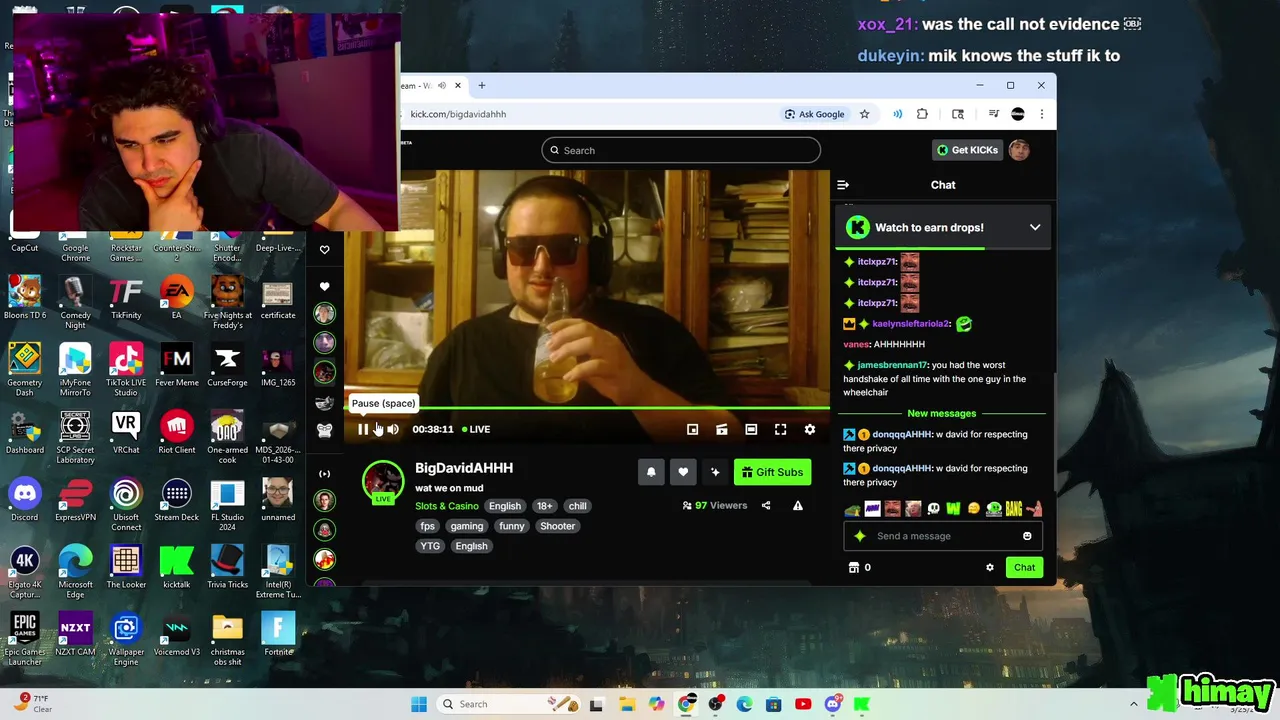Click Ask Google in the address bar
Screen dimensions: 1280x720
click(815, 114)
